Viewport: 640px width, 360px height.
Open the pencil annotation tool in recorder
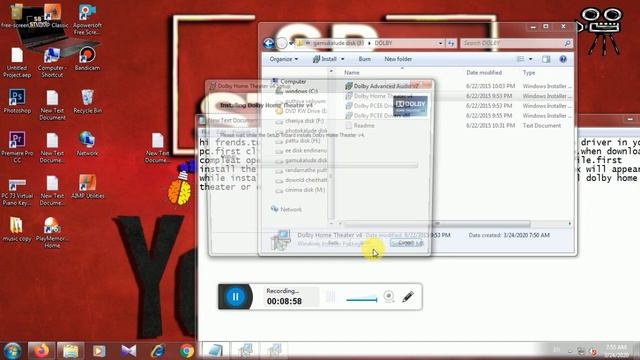tap(408, 297)
